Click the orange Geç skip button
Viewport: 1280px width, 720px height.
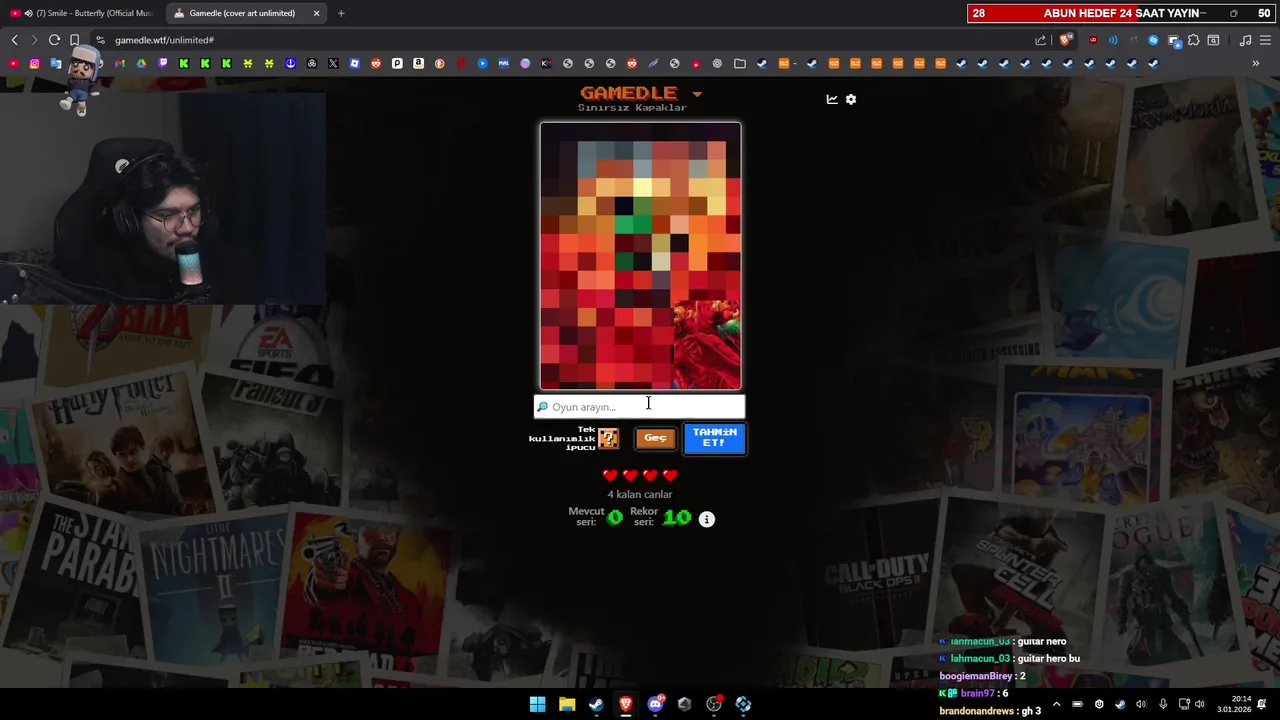point(655,438)
